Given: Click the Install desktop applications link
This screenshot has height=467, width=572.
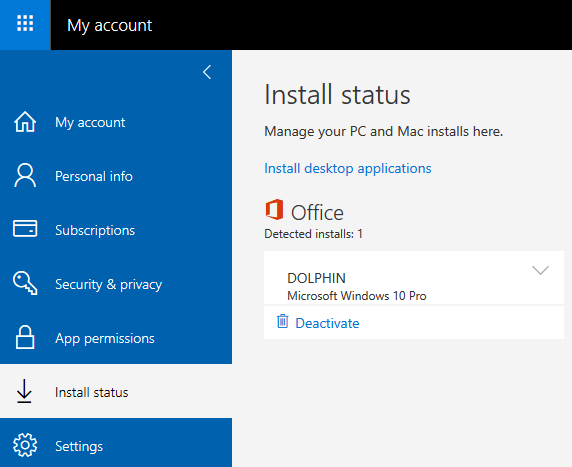Looking at the screenshot, I should [348, 169].
